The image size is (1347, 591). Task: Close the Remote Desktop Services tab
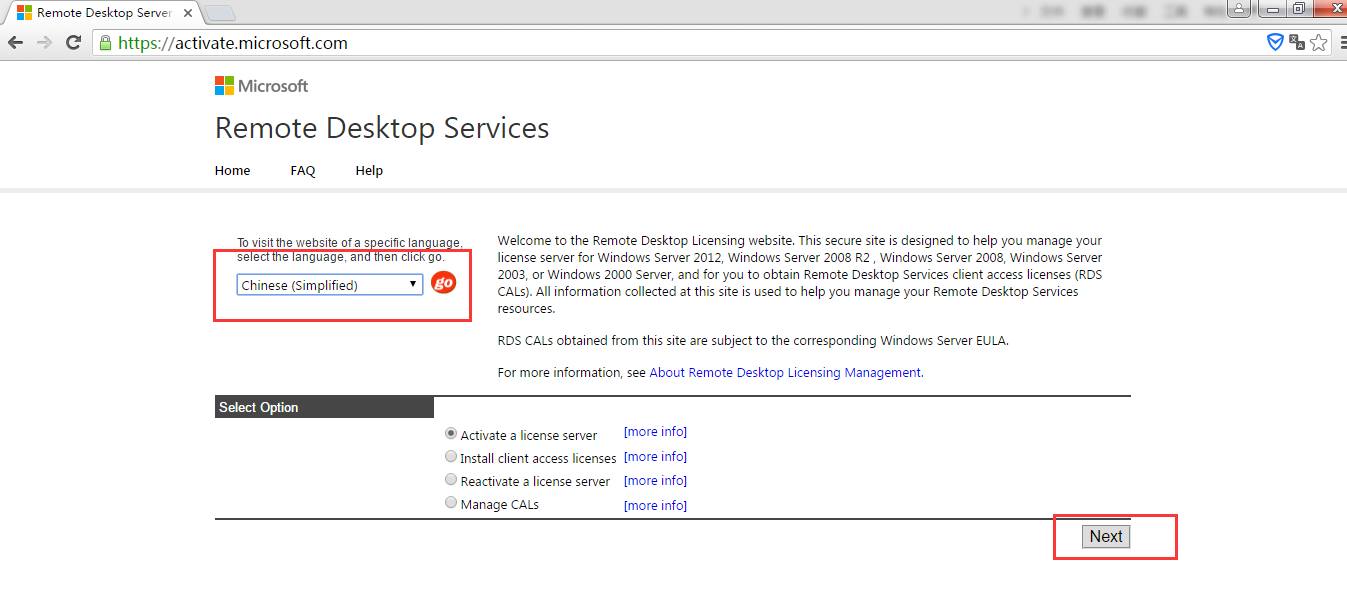point(188,13)
